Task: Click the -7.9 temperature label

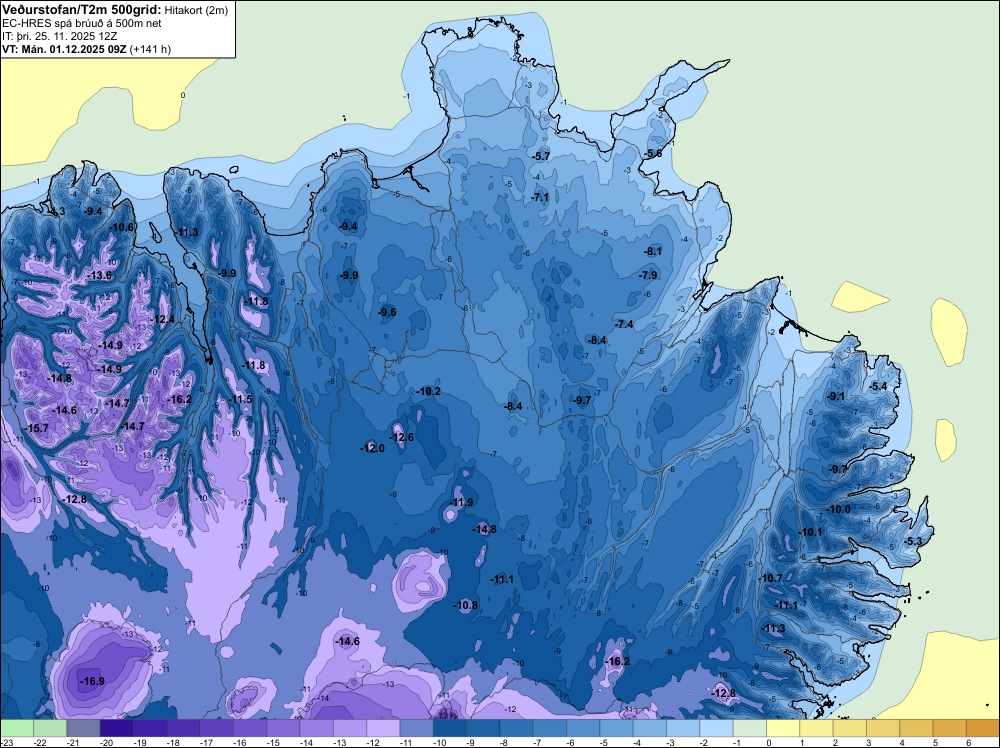Action: point(648,275)
